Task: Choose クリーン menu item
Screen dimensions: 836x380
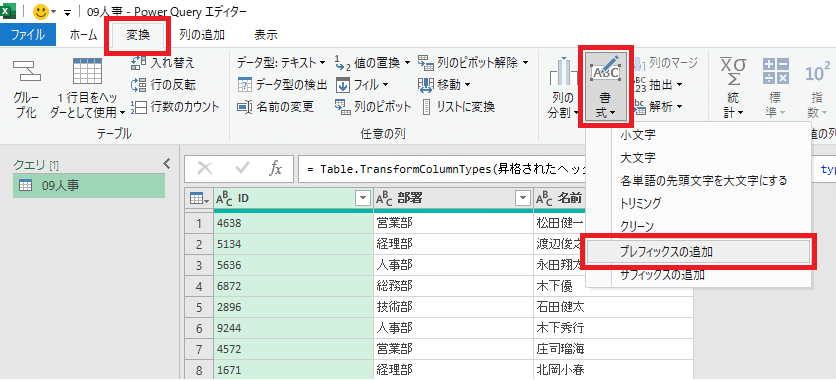Action: tap(637, 226)
